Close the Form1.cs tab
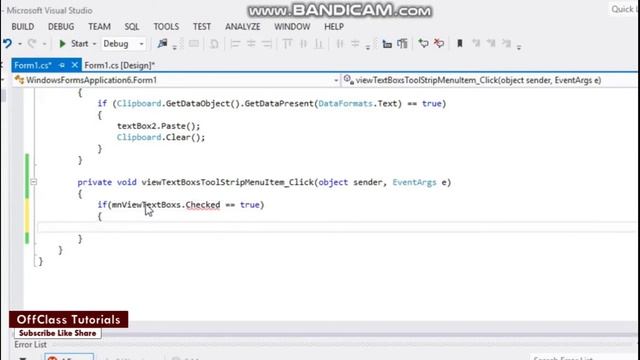640x360 pixels. (x=75, y=65)
